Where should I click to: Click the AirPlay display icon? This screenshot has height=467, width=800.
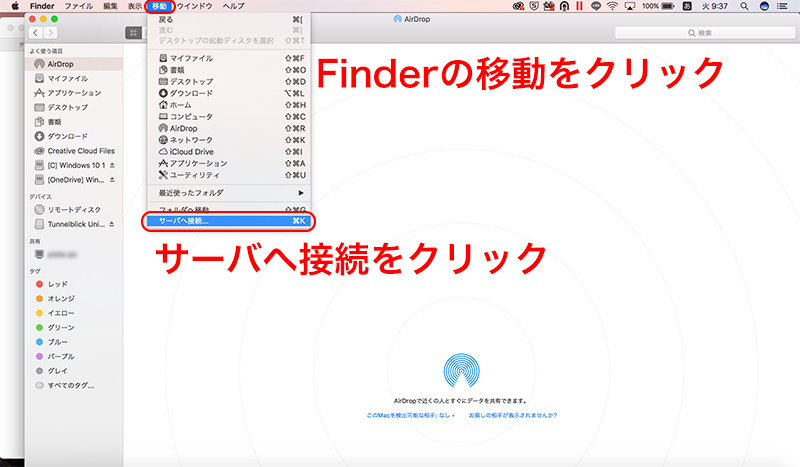(630, 6)
